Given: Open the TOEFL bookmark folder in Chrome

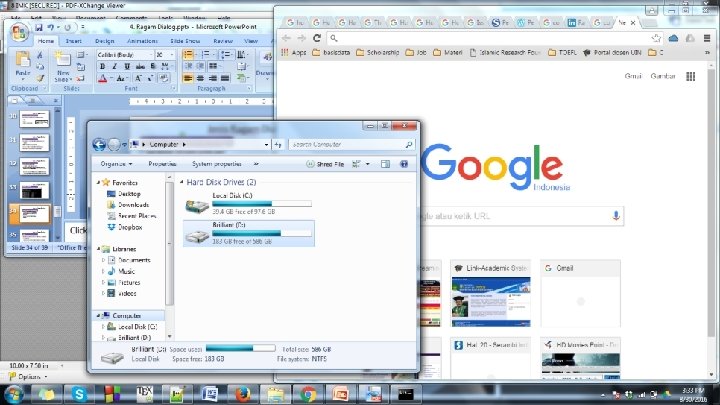Looking at the screenshot, I should [x=562, y=52].
